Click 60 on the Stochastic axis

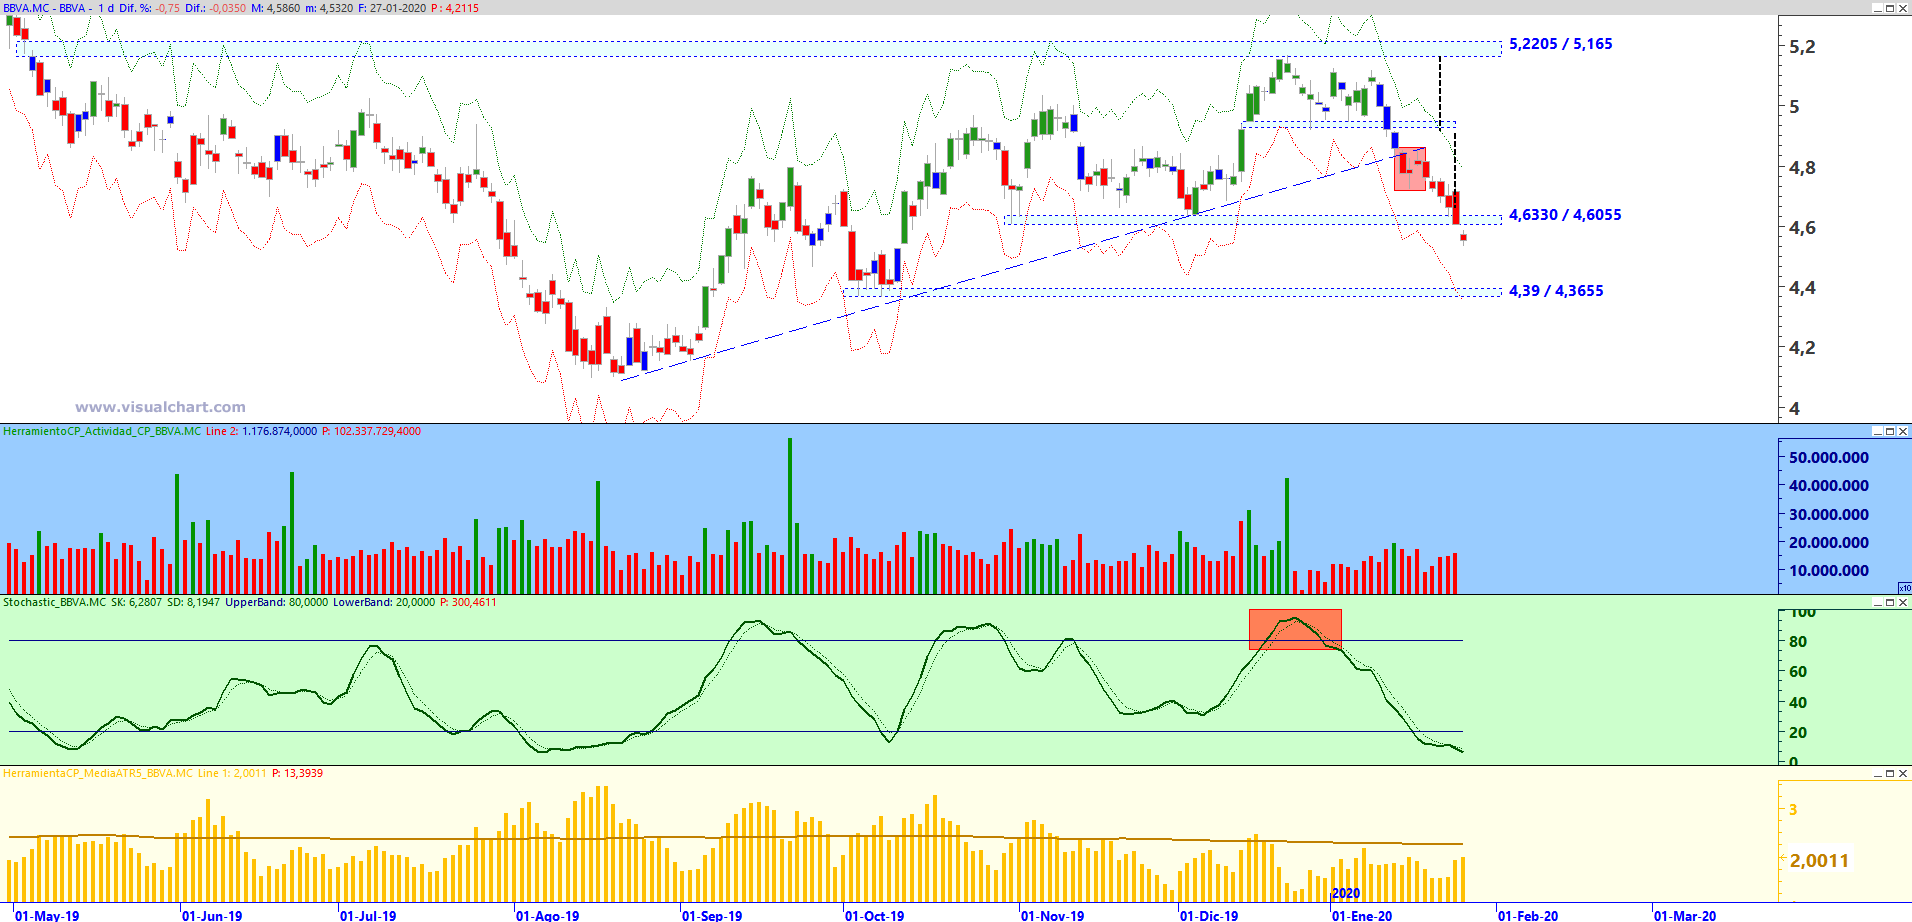[x=1798, y=672]
